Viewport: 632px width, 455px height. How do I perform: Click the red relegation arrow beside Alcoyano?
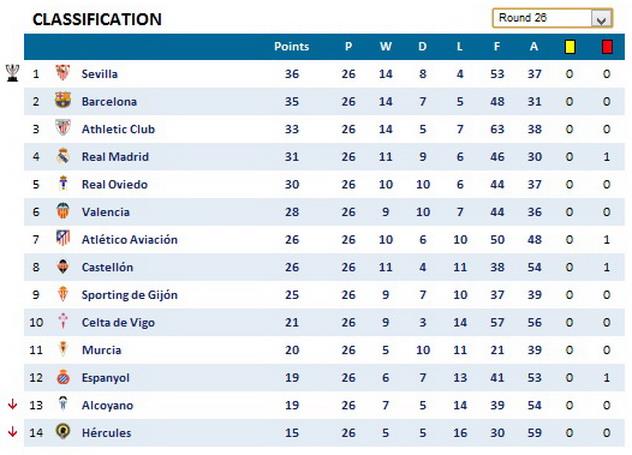(x=12, y=405)
